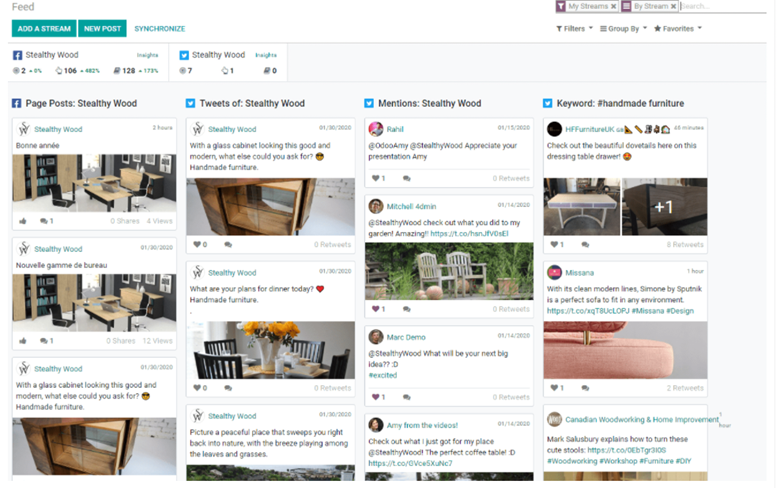Click heart icon on Rahil's mention

pyautogui.click(x=376, y=178)
